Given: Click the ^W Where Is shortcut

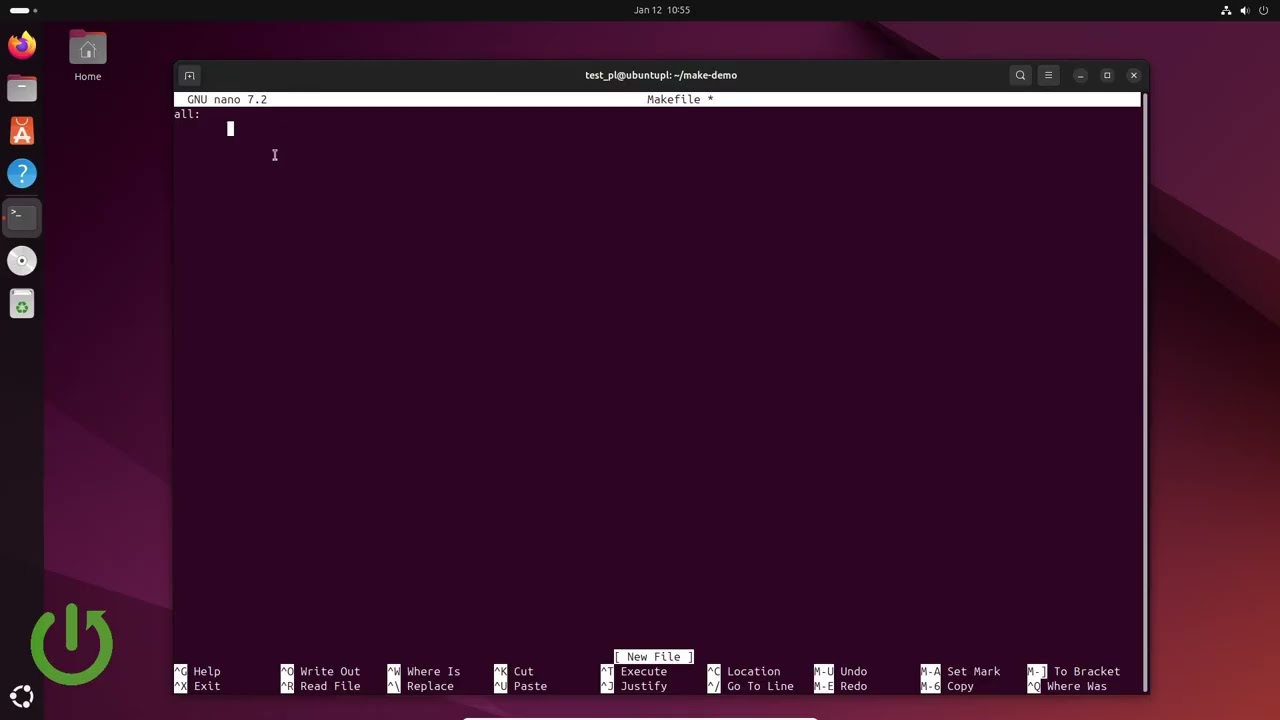Looking at the screenshot, I should pos(424,672).
